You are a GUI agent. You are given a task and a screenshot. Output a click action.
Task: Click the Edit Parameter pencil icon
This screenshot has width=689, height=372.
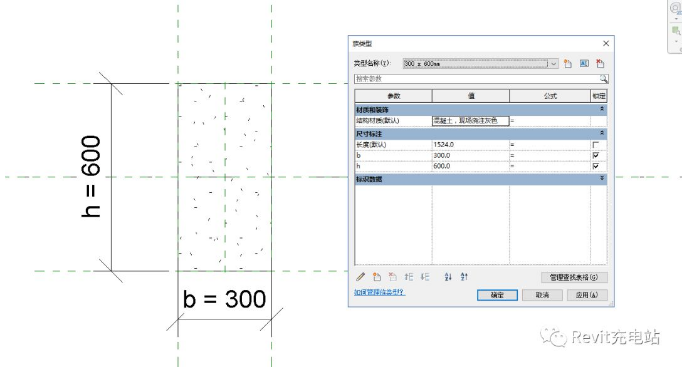[x=360, y=277]
